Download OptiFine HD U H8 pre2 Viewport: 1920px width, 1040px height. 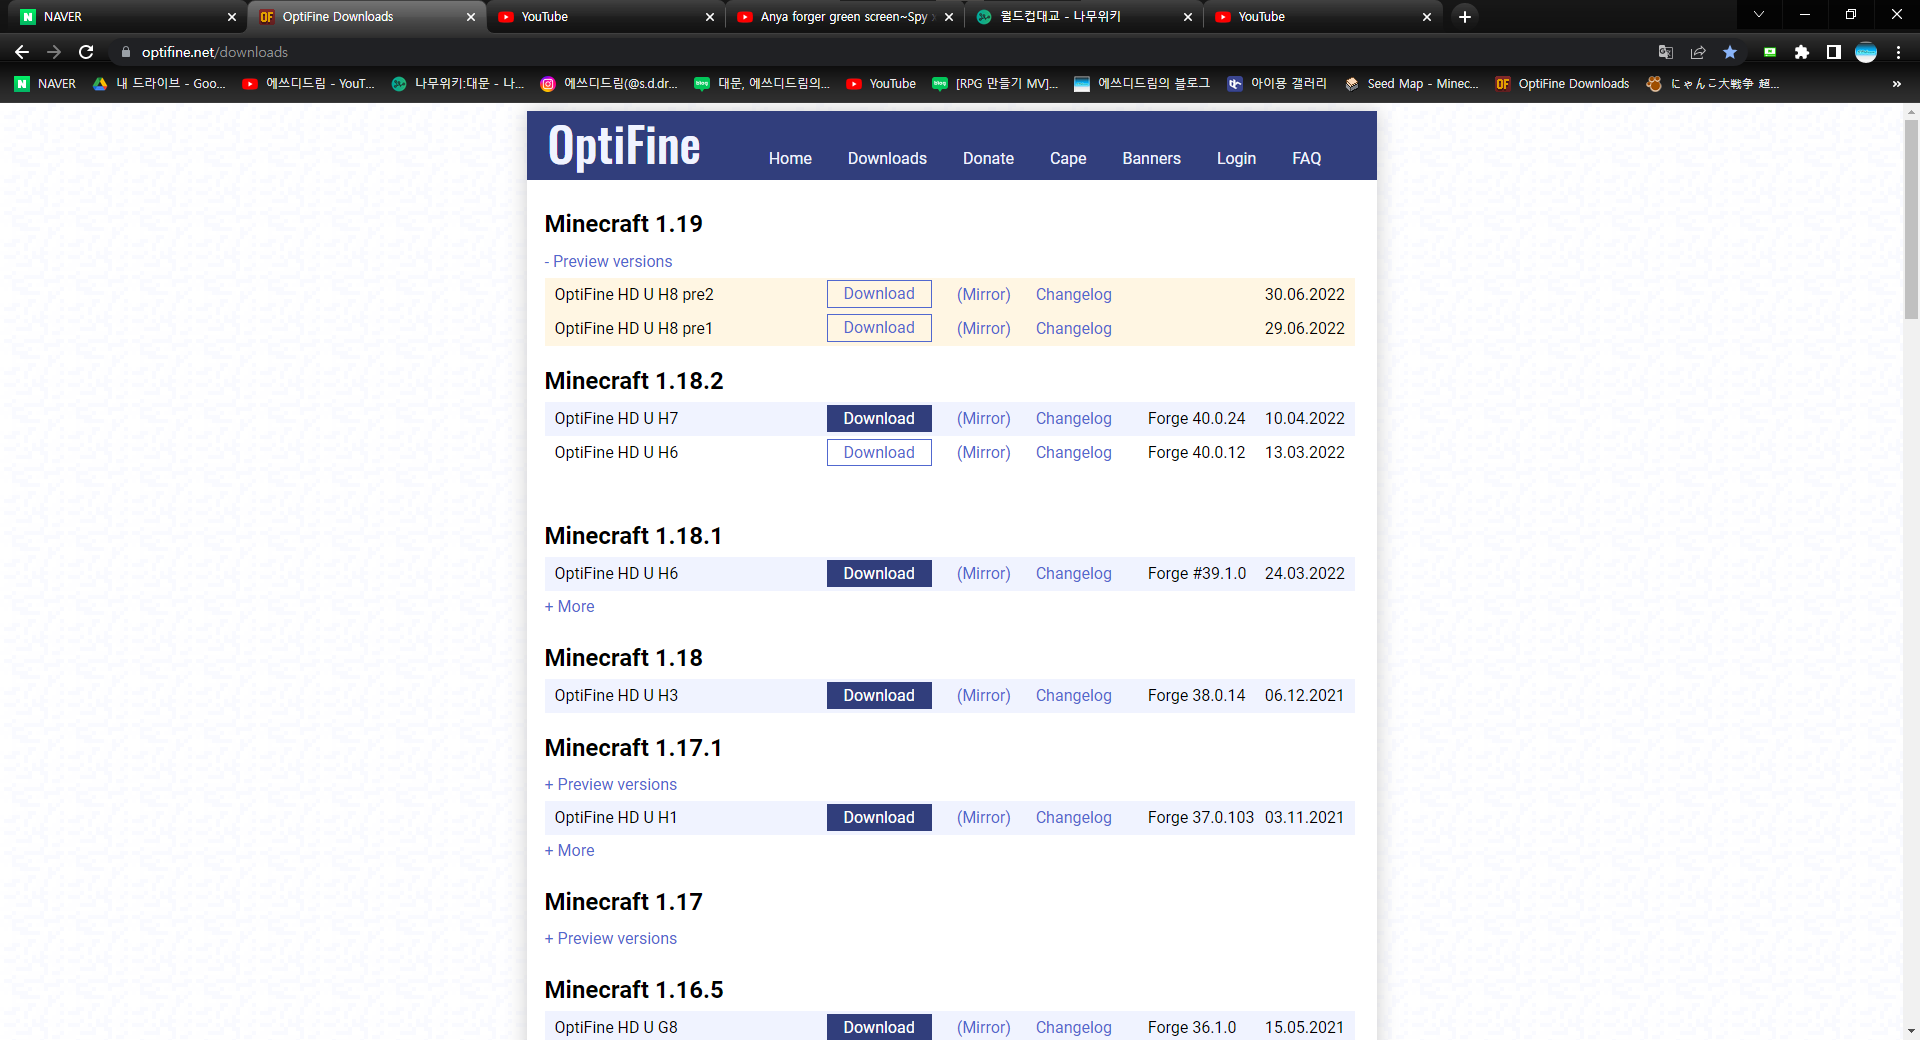tap(879, 294)
